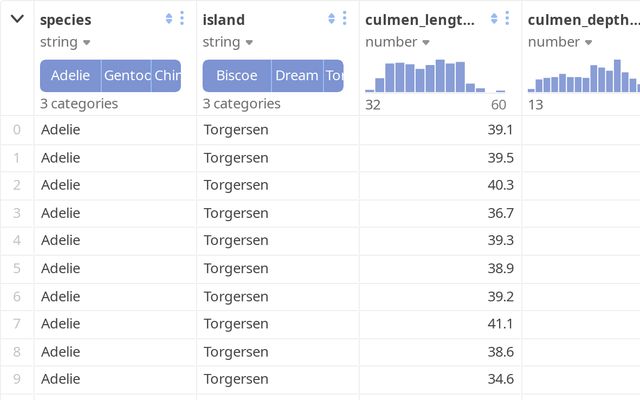640x400 pixels.
Task: Open culmen_length column options menu
Action: tap(508, 19)
